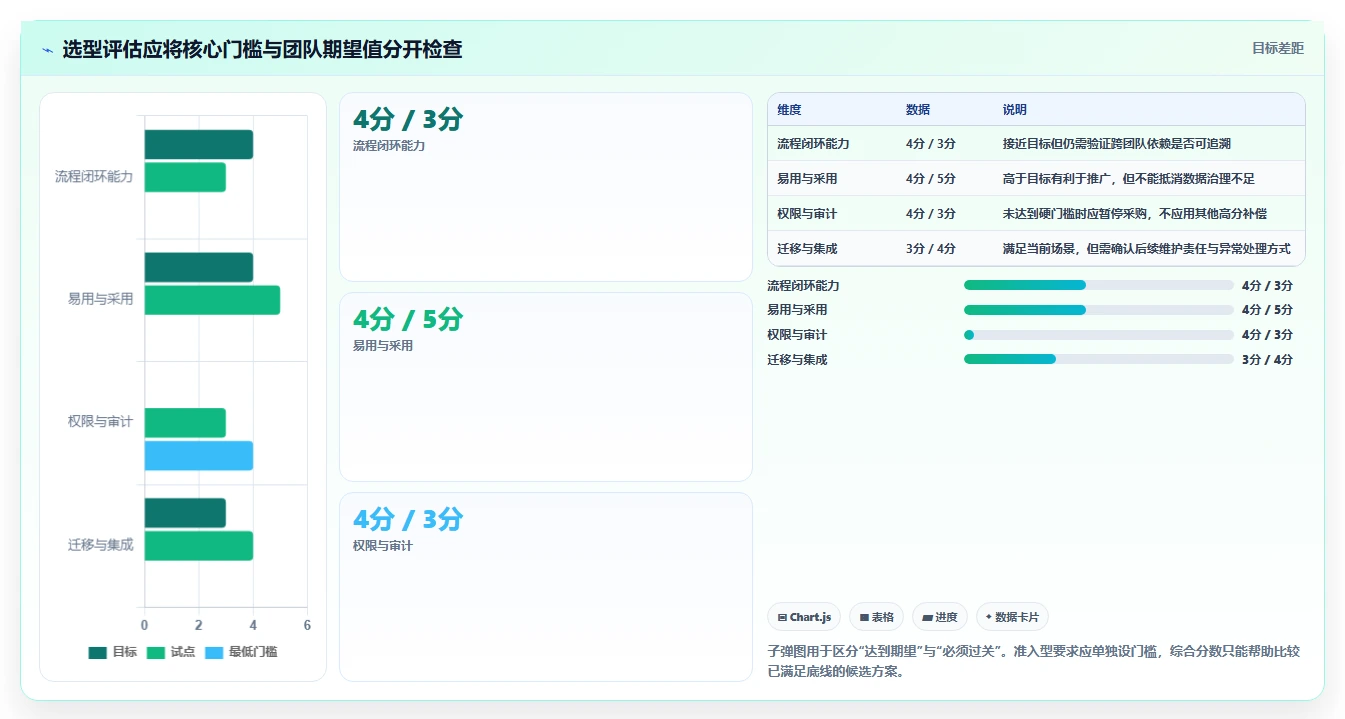Click the 6 tick on the chart x-axis
Image resolution: width=1345 pixels, height=719 pixels.
307,625
